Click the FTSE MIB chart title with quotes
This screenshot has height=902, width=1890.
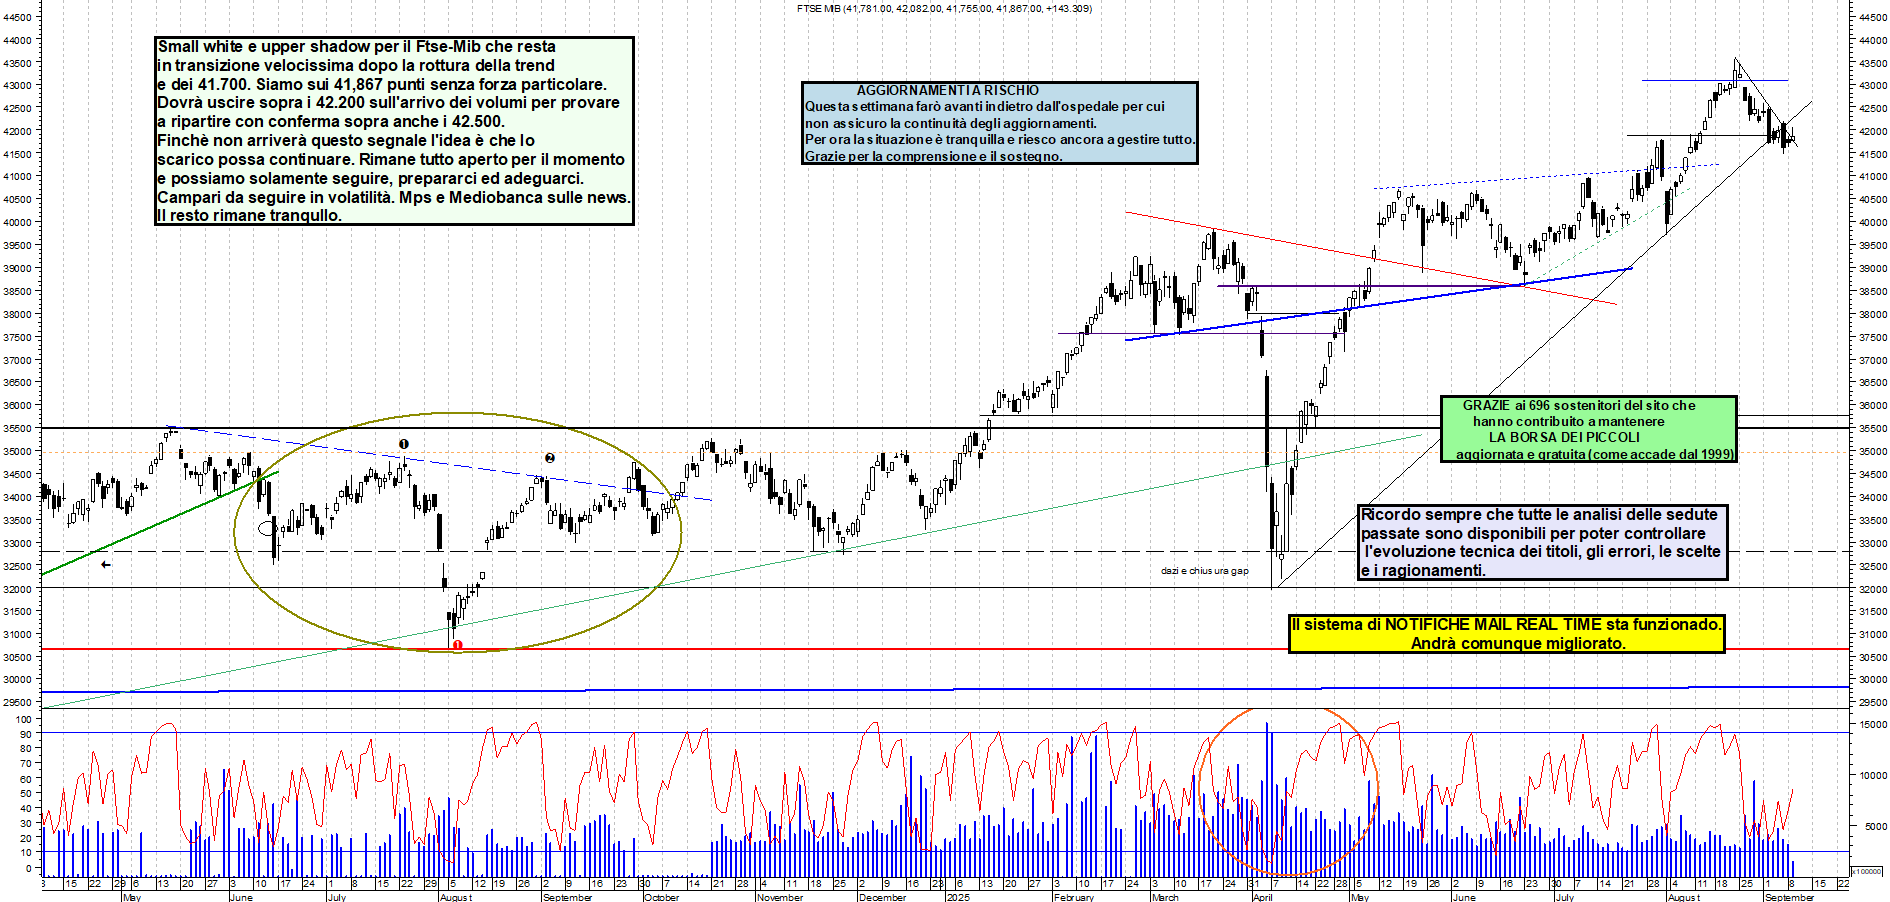click(x=944, y=8)
